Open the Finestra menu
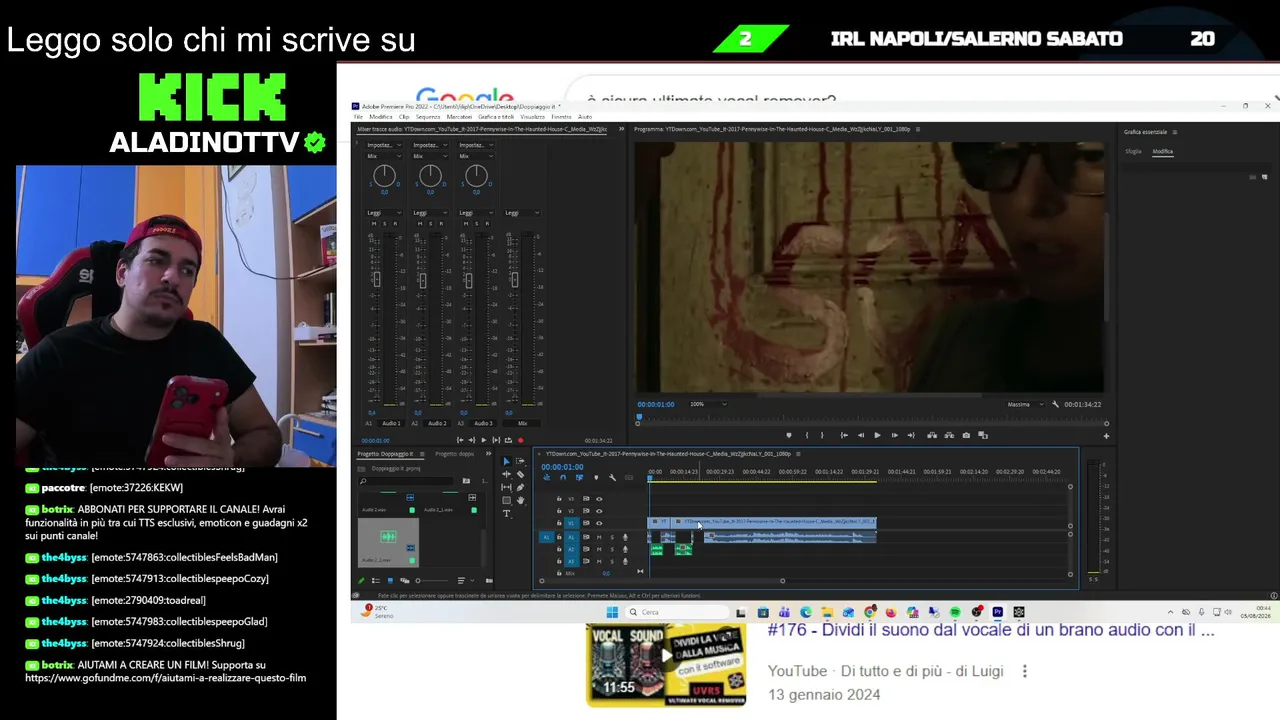This screenshot has width=1280, height=720. pos(561,117)
